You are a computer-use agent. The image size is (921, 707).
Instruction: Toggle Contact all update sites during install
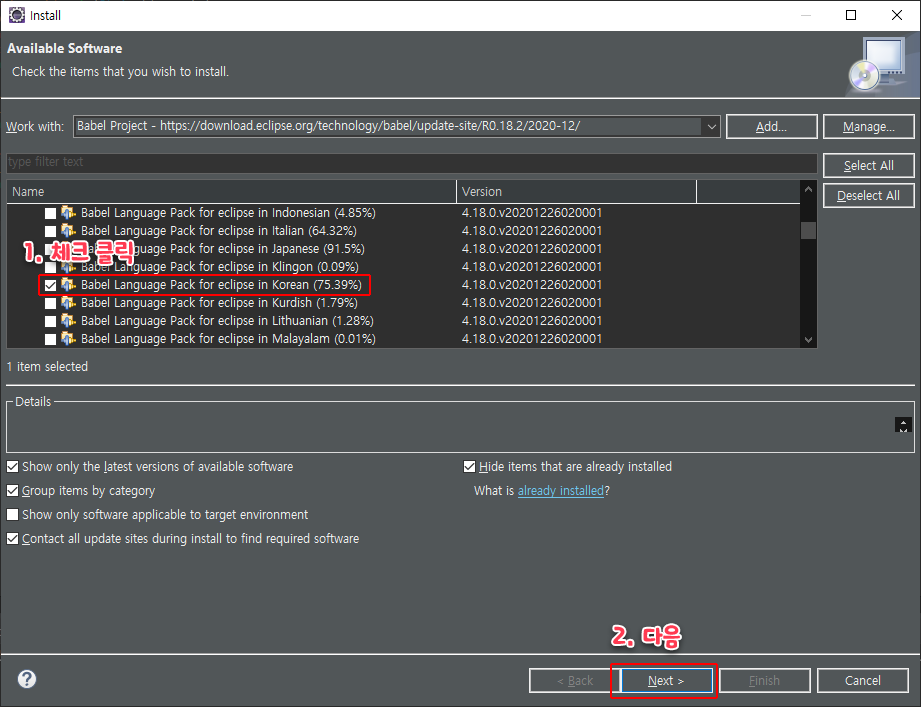click(x=12, y=539)
